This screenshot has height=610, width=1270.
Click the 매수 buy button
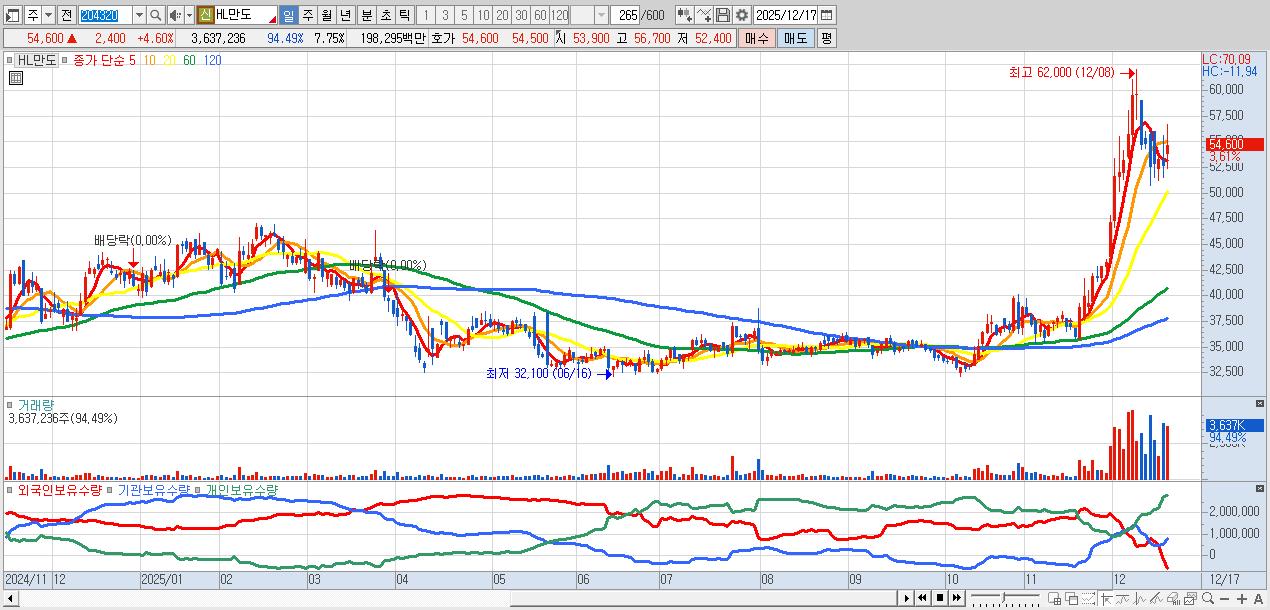click(757, 38)
